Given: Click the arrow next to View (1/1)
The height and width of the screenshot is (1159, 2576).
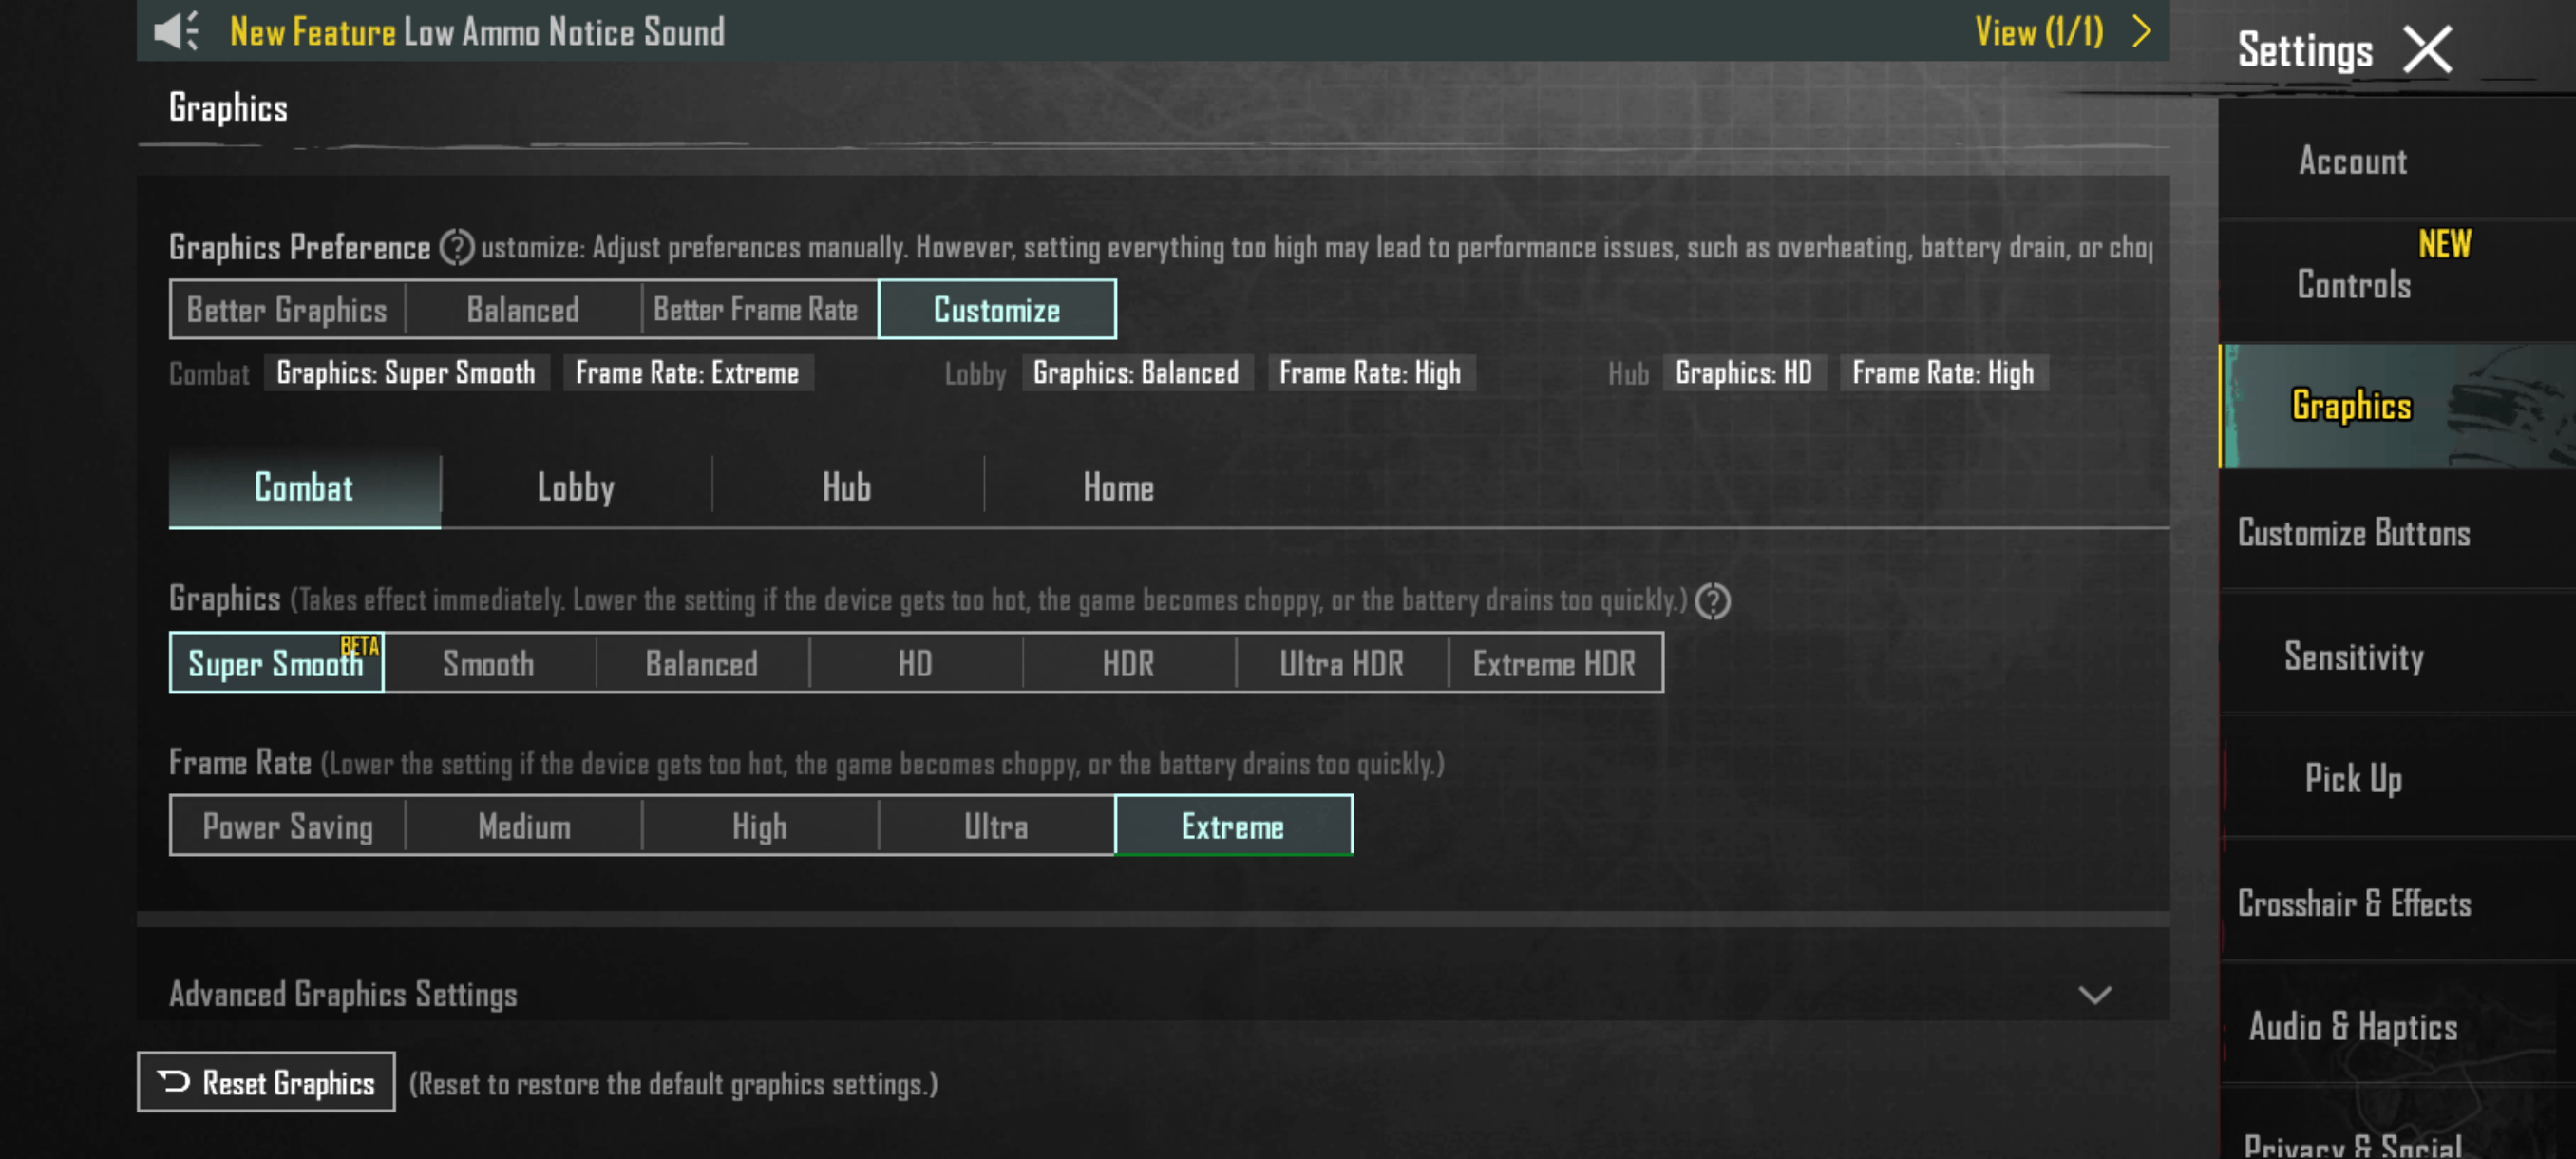Looking at the screenshot, I should pyautogui.click(x=2140, y=31).
